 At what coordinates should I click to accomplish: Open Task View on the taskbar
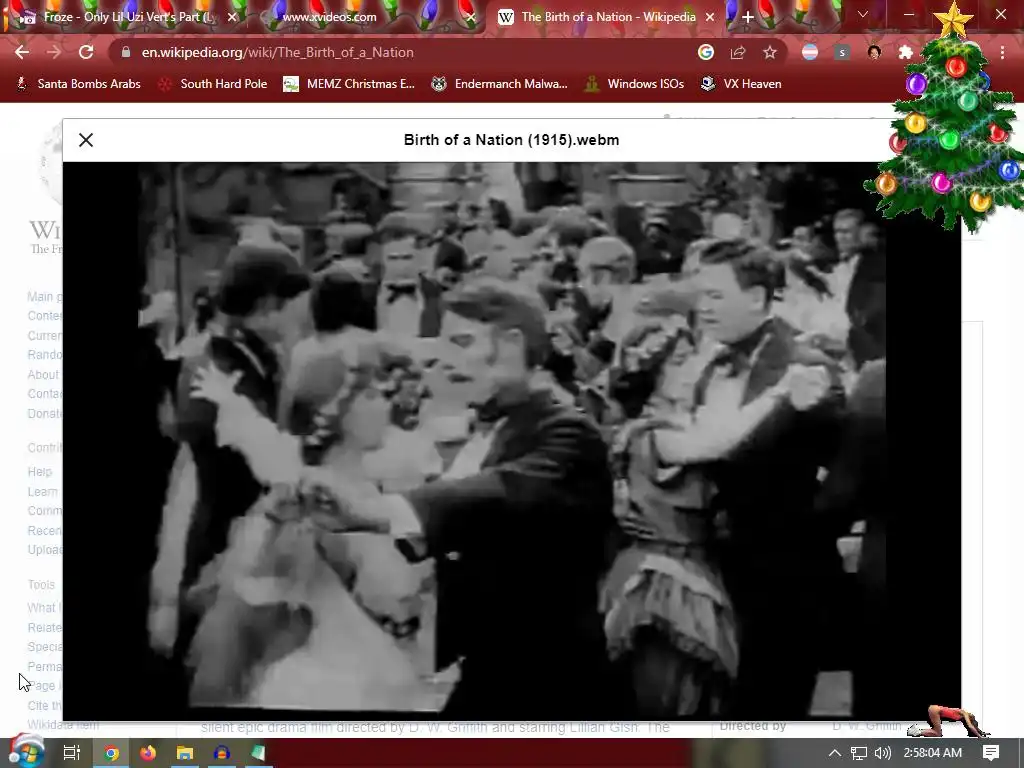[71, 753]
